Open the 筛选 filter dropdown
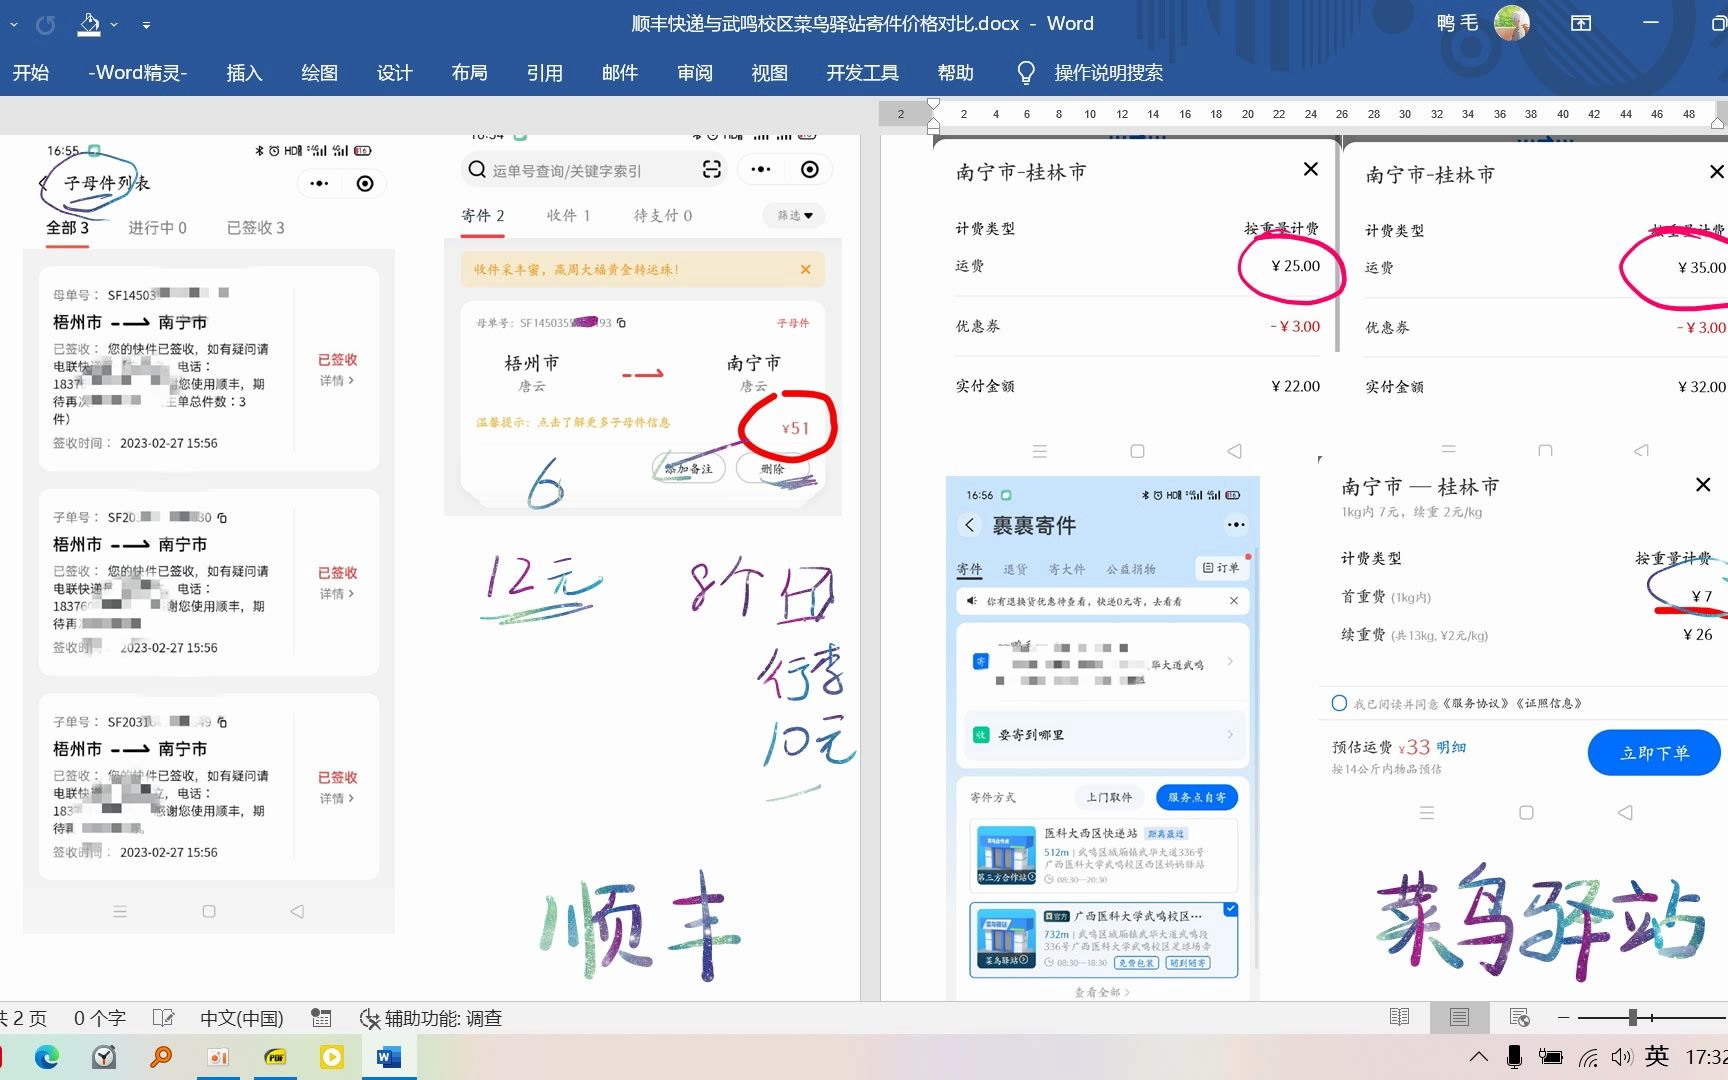Screen dimensions: 1728x1080 click(794, 216)
